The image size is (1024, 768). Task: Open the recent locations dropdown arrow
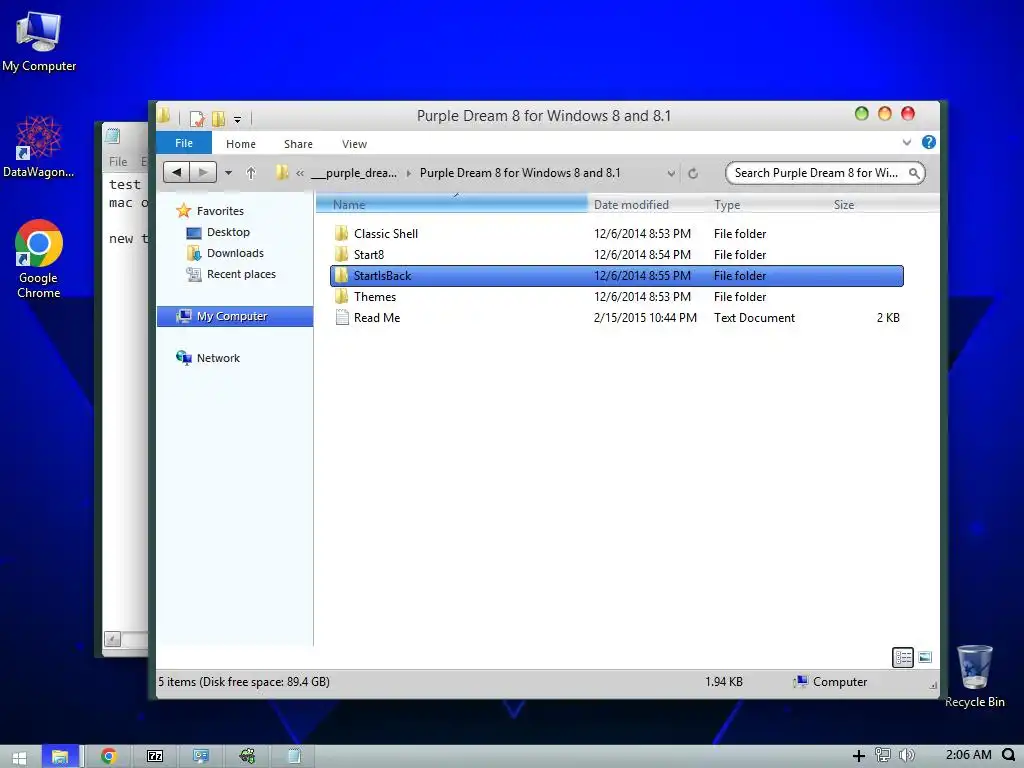229,173
